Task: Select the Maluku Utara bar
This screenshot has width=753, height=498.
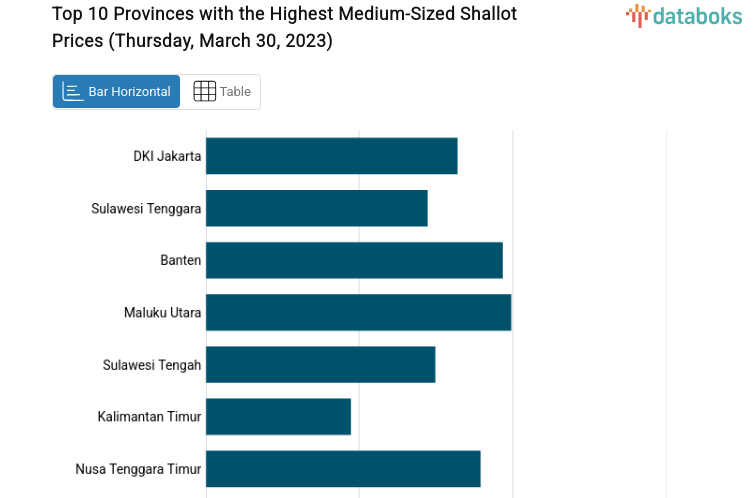Action: (x=358, y=312)
